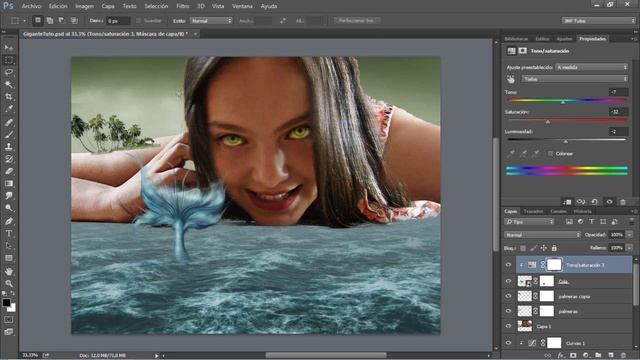The height and width of the screenshot is (360, 640).
Task: Click the Perfeccionar borde button
Action: click(356, 20)
